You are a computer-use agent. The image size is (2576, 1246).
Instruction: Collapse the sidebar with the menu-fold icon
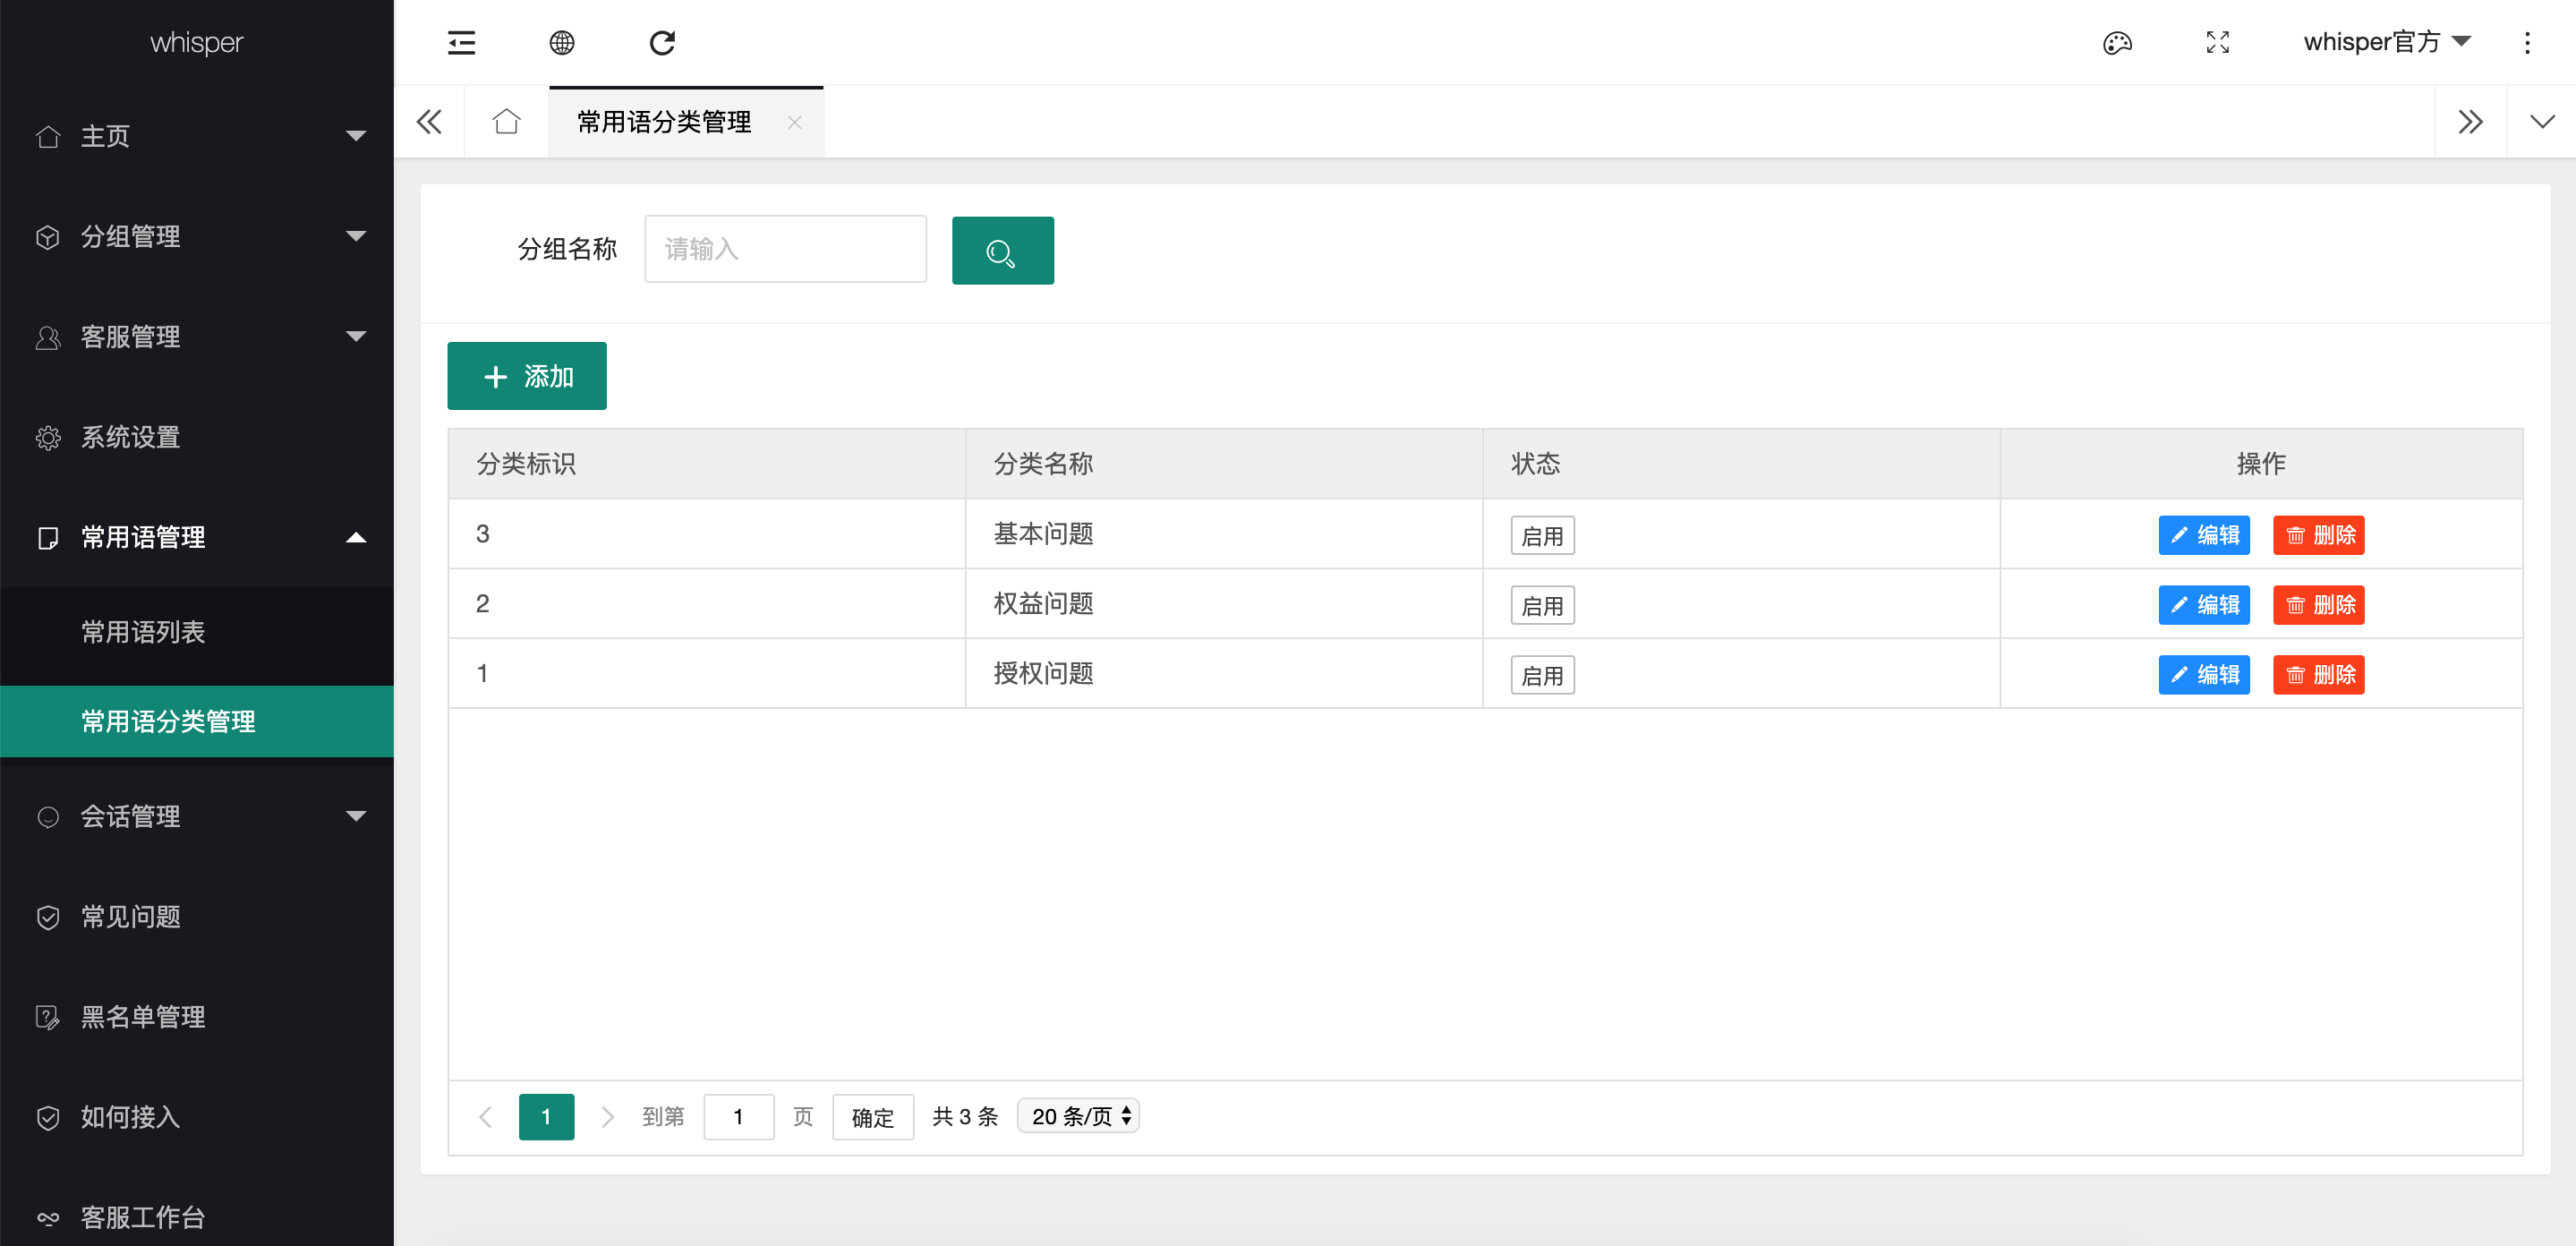click(461, 43)
